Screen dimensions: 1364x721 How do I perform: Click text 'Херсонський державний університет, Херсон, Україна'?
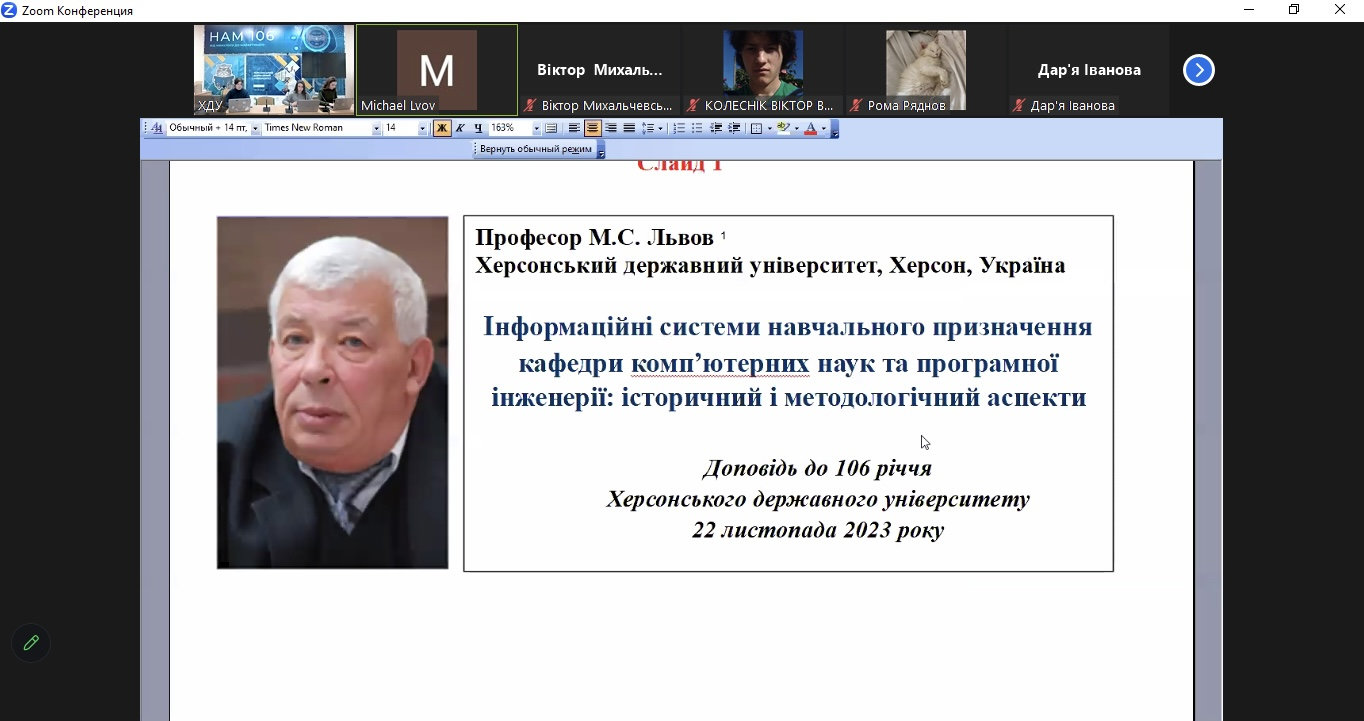(770, 266)
